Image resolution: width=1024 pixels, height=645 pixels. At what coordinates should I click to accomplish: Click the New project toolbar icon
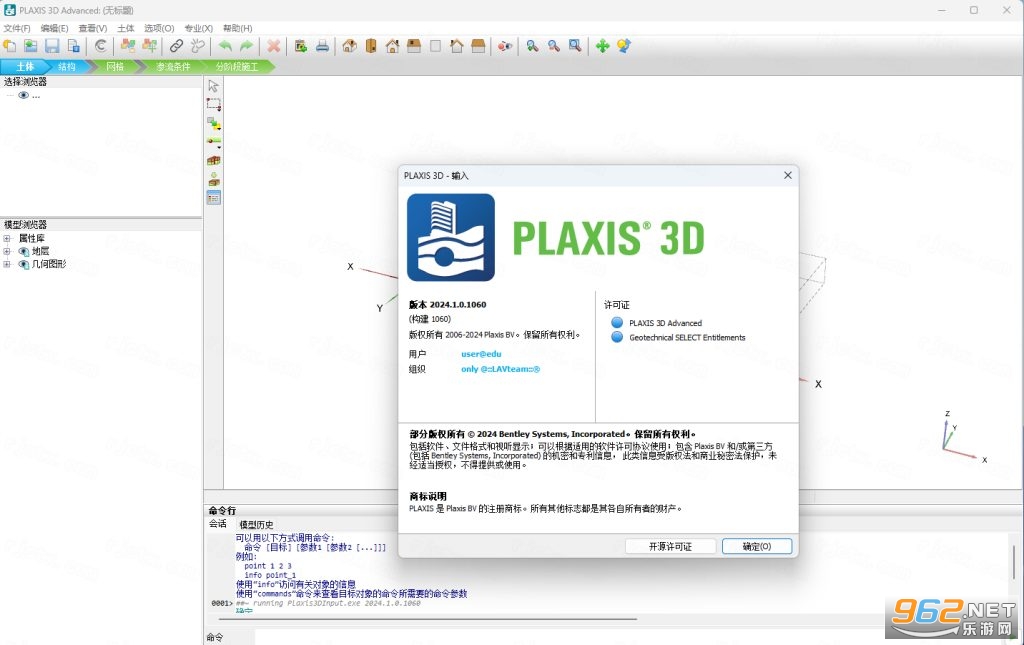tap(10, 46)
